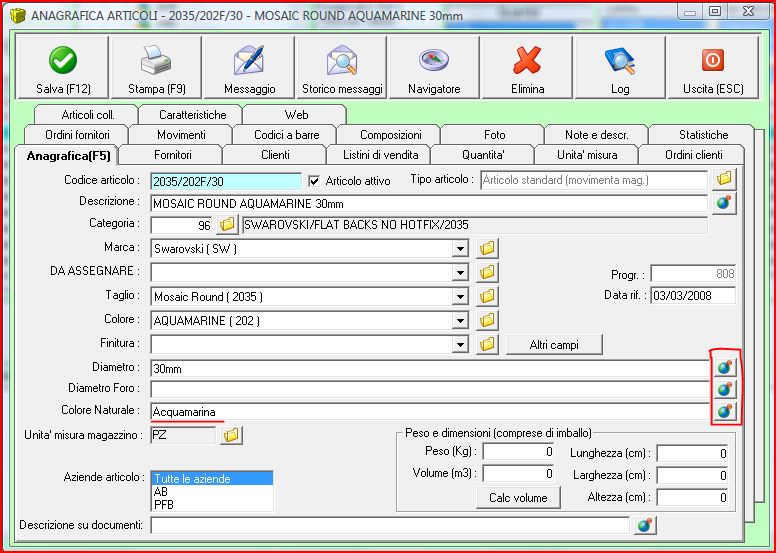Click the Data rif. date field
This screenshot has width=776, height=553.
point(693,296)
